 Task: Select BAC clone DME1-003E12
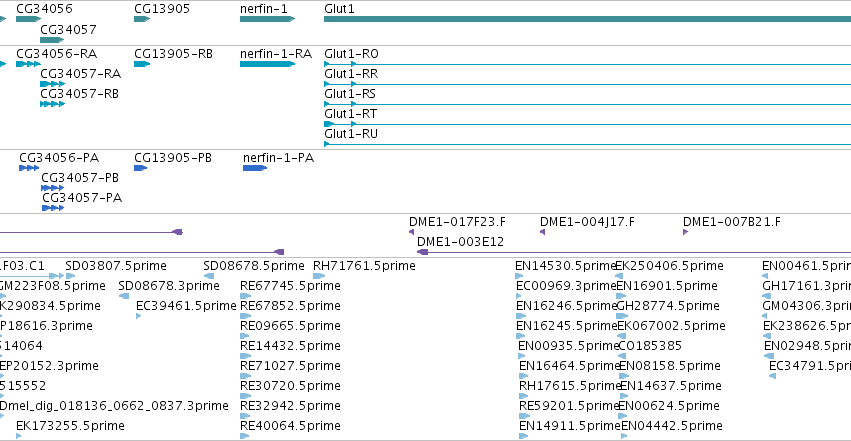tap(460, 242)
